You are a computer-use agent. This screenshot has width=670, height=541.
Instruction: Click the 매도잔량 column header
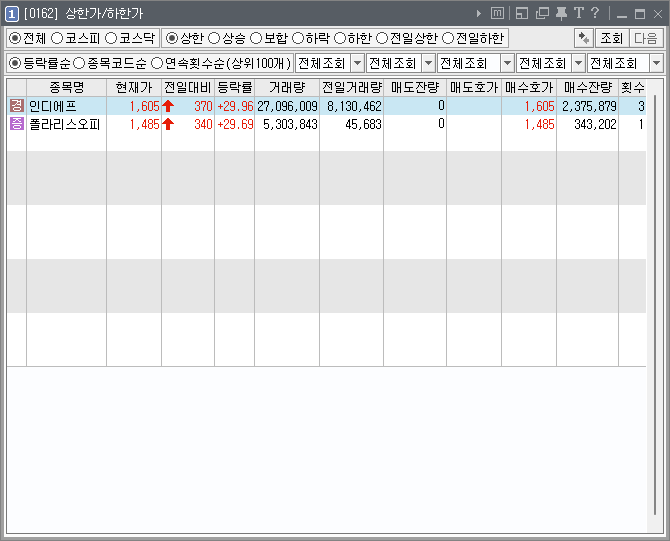pyautogui.click(x=415, y=88)
